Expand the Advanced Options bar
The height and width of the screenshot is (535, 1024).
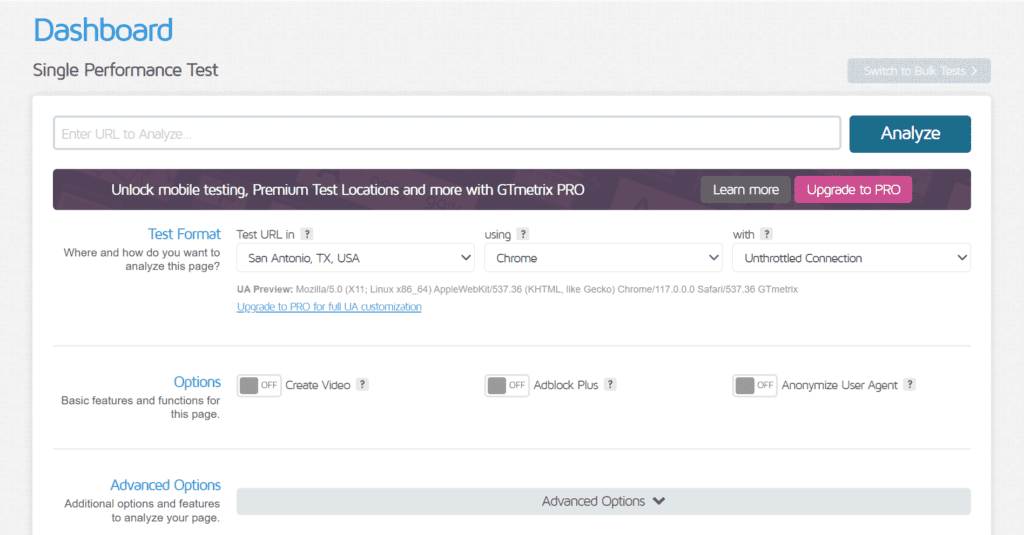click(x=603, y=501)
